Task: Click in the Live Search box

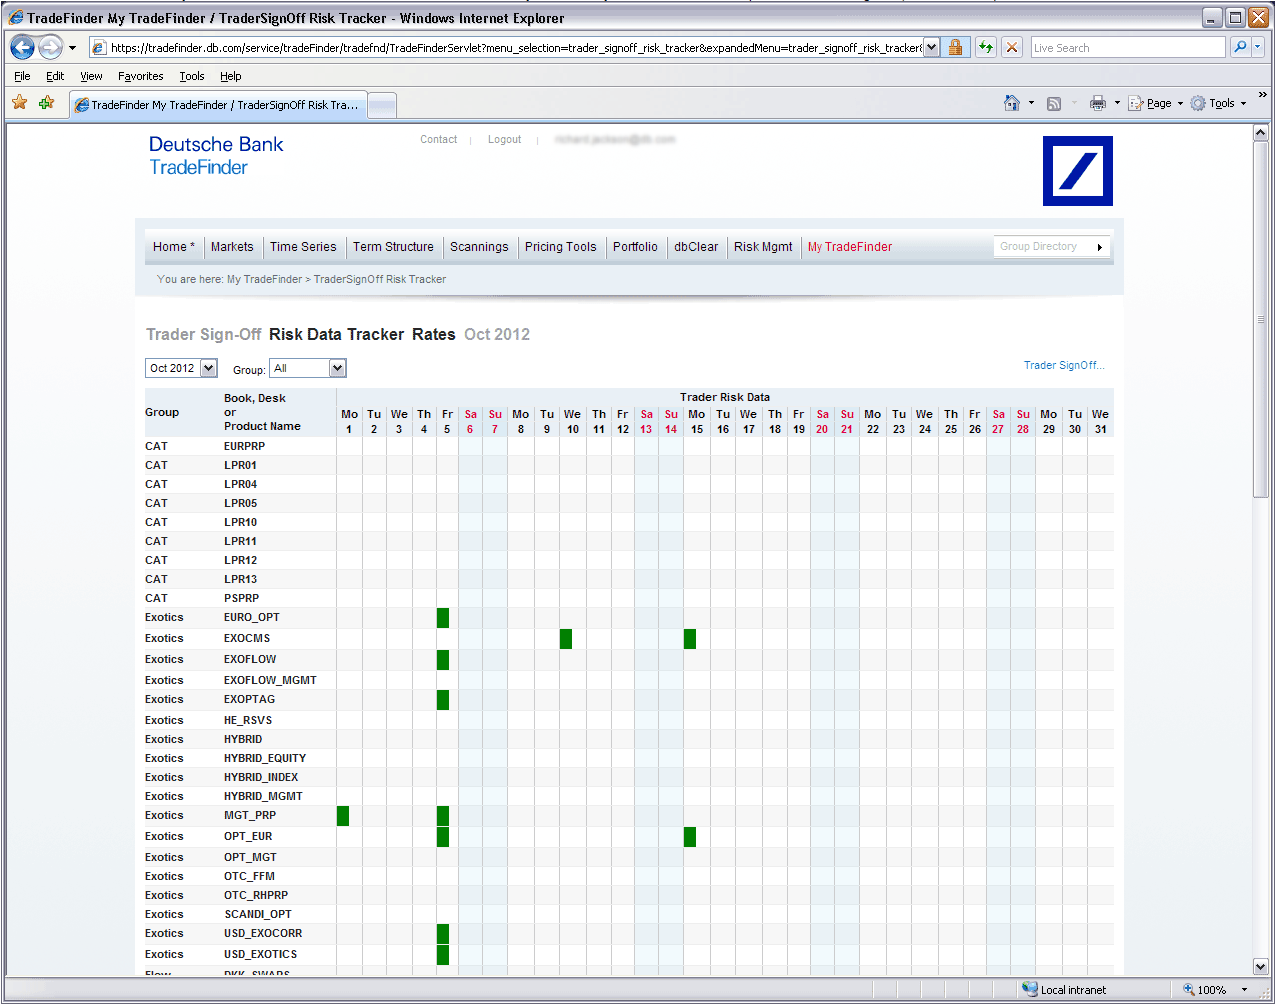Action: tap(1127, 47)
